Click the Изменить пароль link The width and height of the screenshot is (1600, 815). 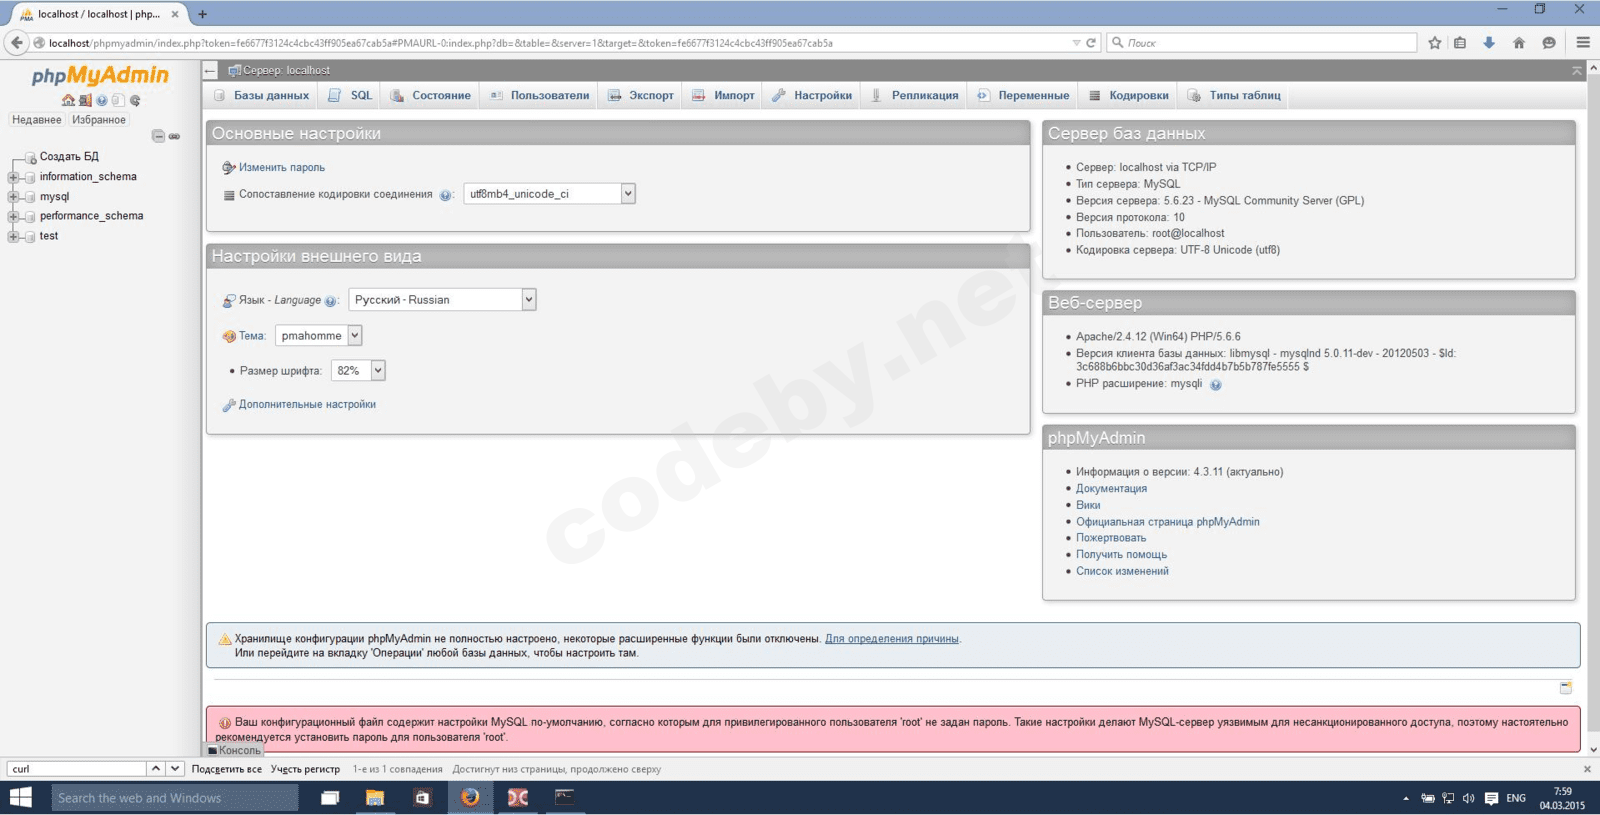(x=281, y=168)
